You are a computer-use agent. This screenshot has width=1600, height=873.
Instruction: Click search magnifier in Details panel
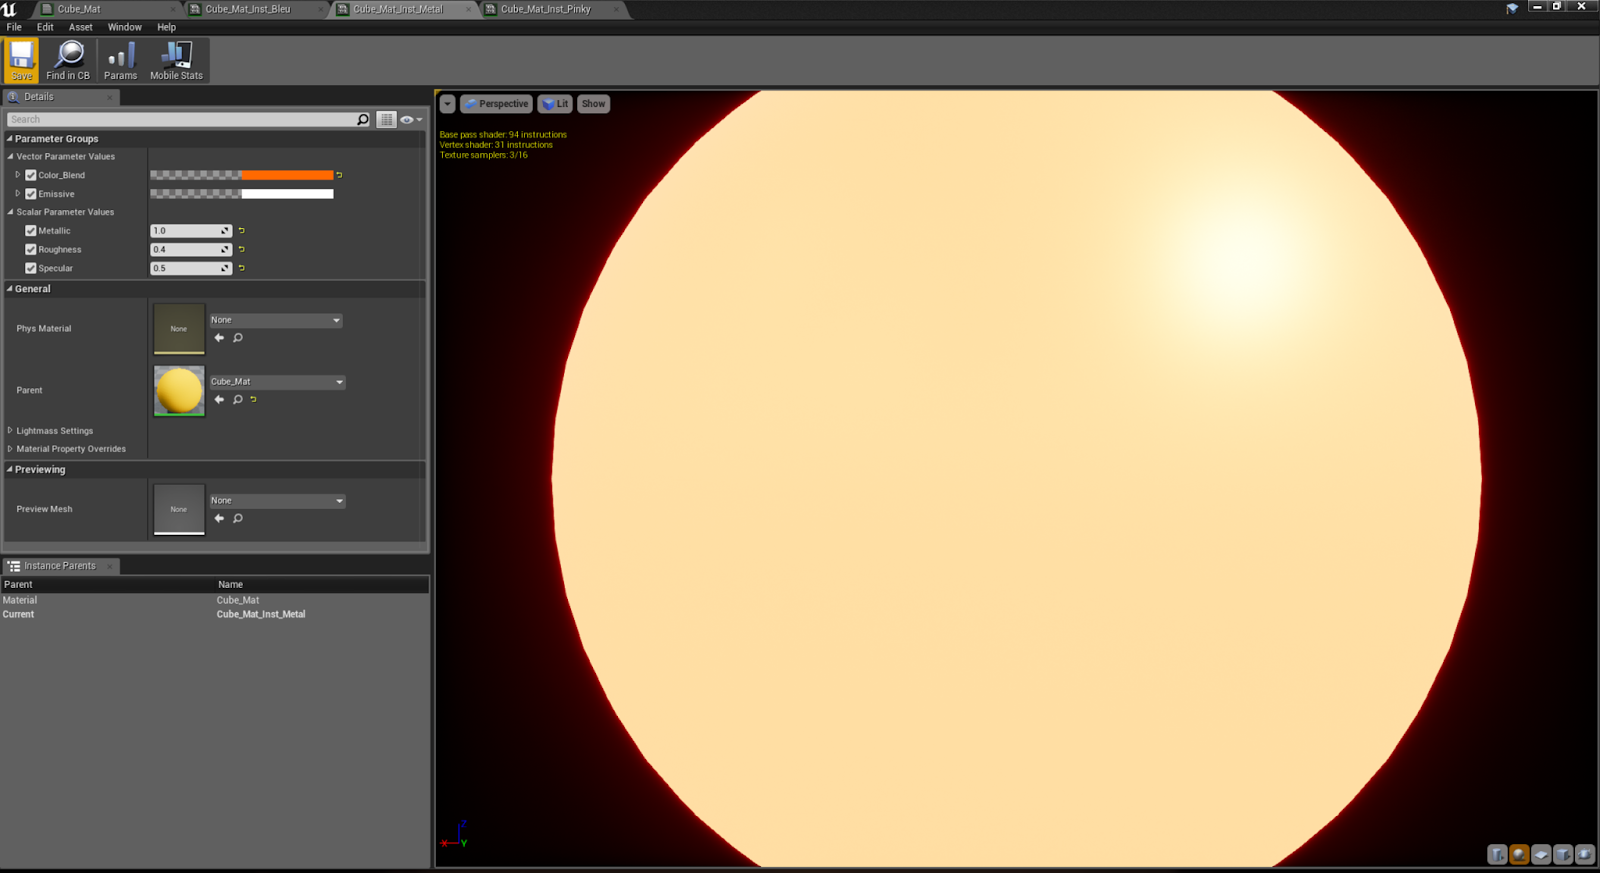[x=363, y=119]
